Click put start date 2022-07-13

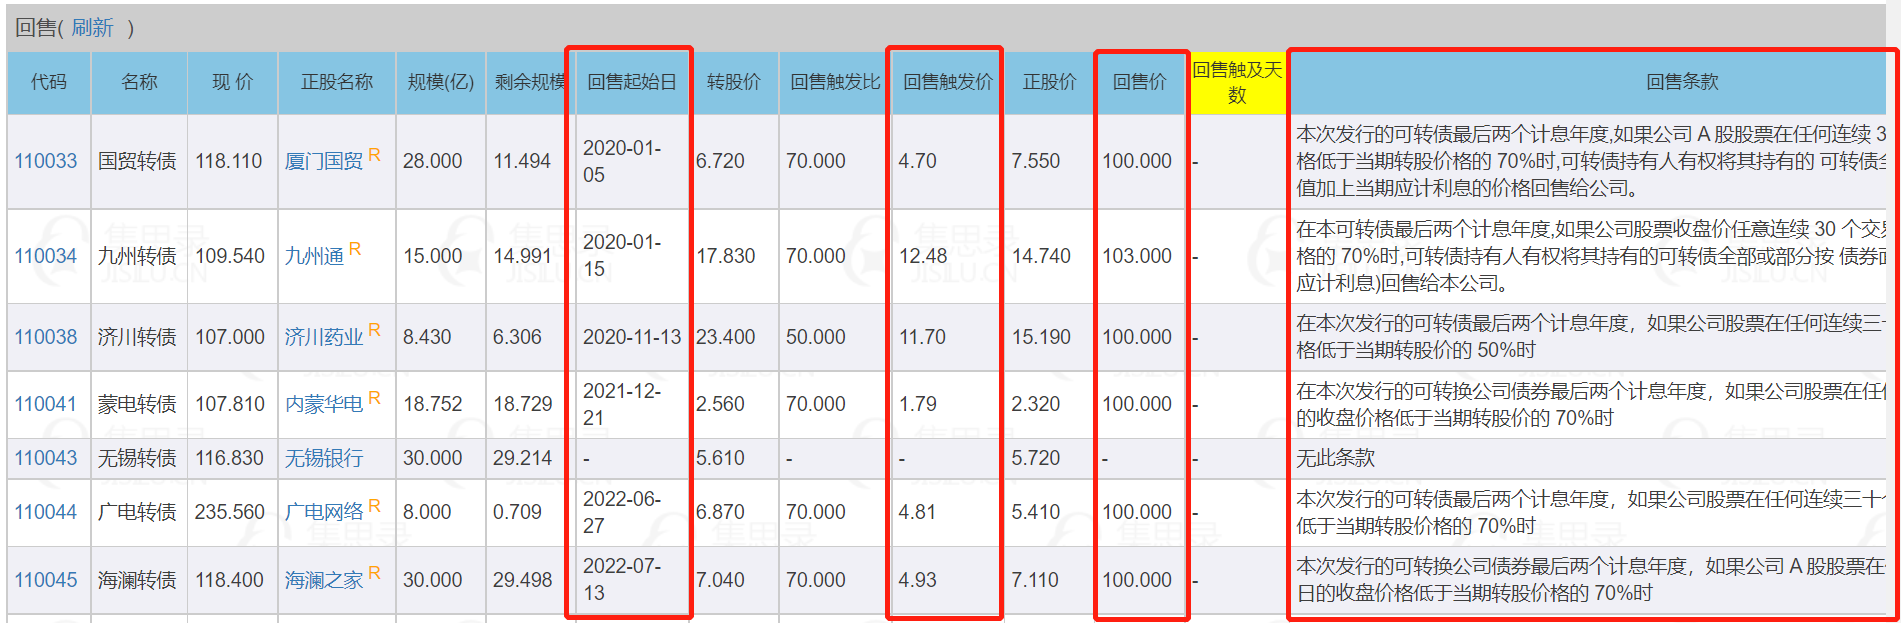click(x=622, y=580)
